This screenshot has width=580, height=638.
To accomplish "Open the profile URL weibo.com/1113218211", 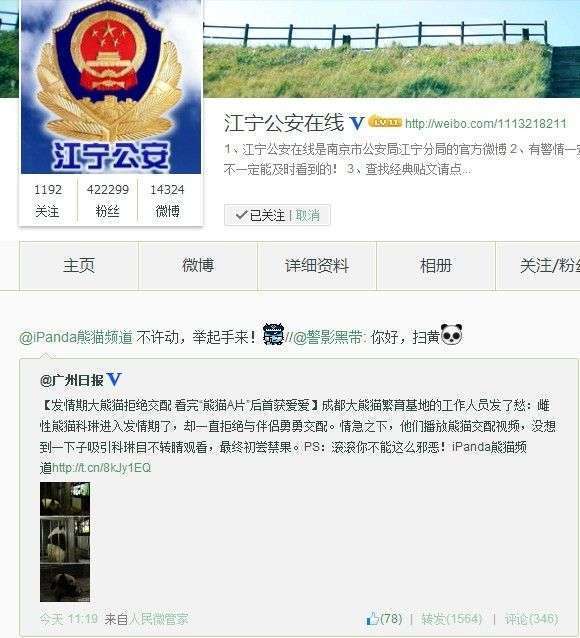I will (x=486, y=123).
